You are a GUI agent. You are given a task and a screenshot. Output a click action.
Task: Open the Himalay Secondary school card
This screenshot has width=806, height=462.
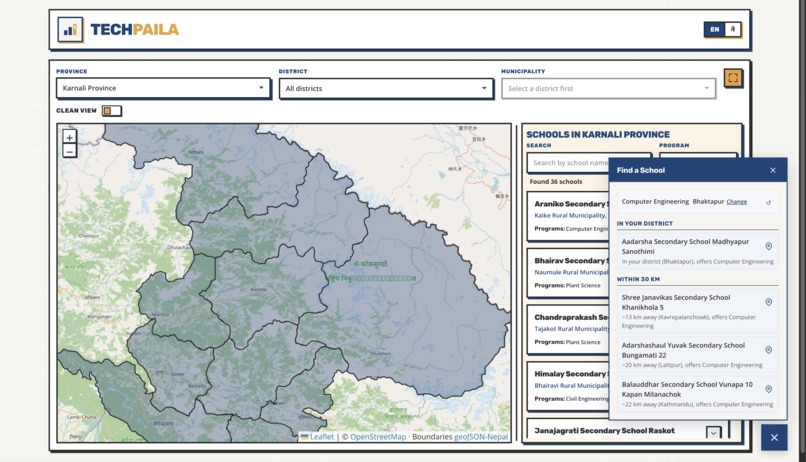(568, 386)
